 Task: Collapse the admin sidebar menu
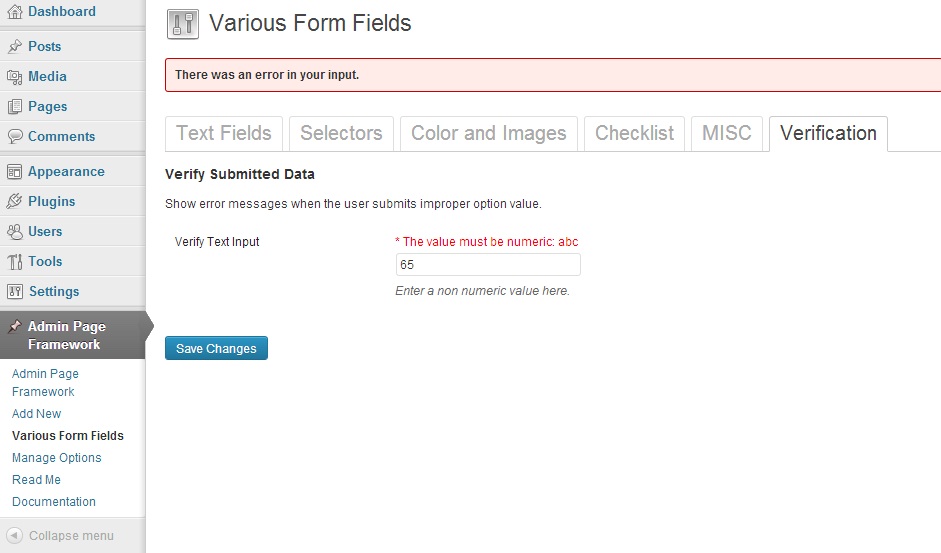pyautogui.click(x=60, y=536)
